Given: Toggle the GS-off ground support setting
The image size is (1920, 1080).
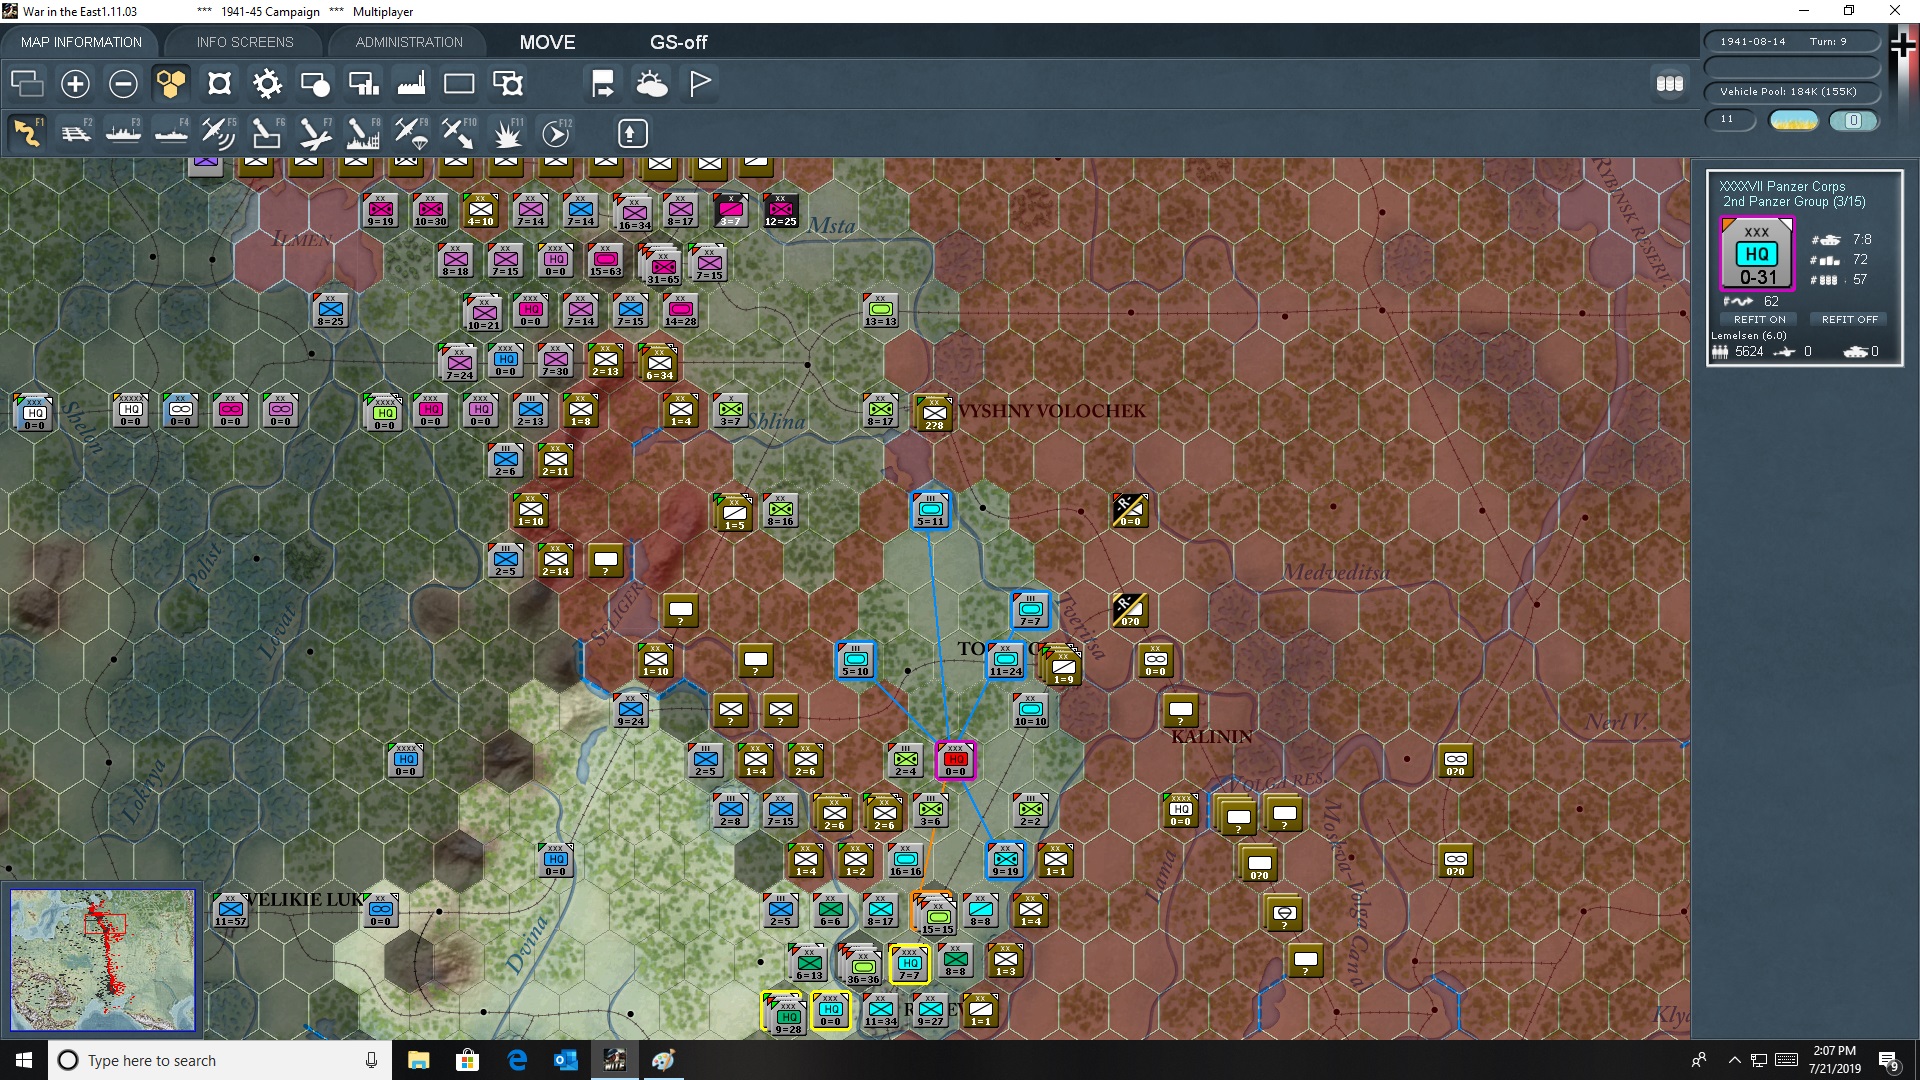Looking at the screenshot, I should pyautogui.click(x=678, y=42).
